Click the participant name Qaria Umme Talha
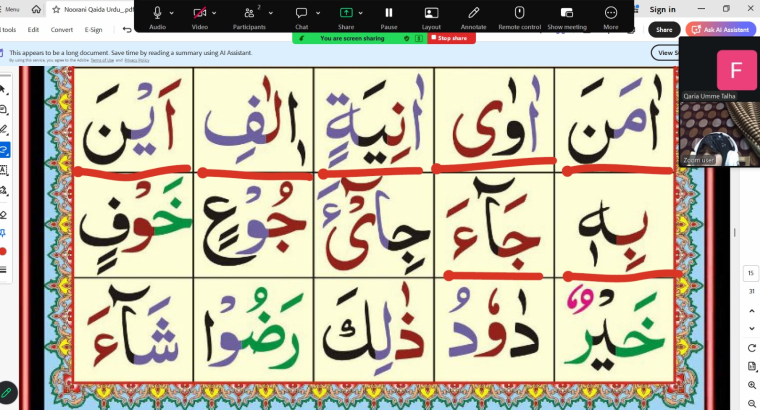760x410 pixels. click(x=709, y=96)
